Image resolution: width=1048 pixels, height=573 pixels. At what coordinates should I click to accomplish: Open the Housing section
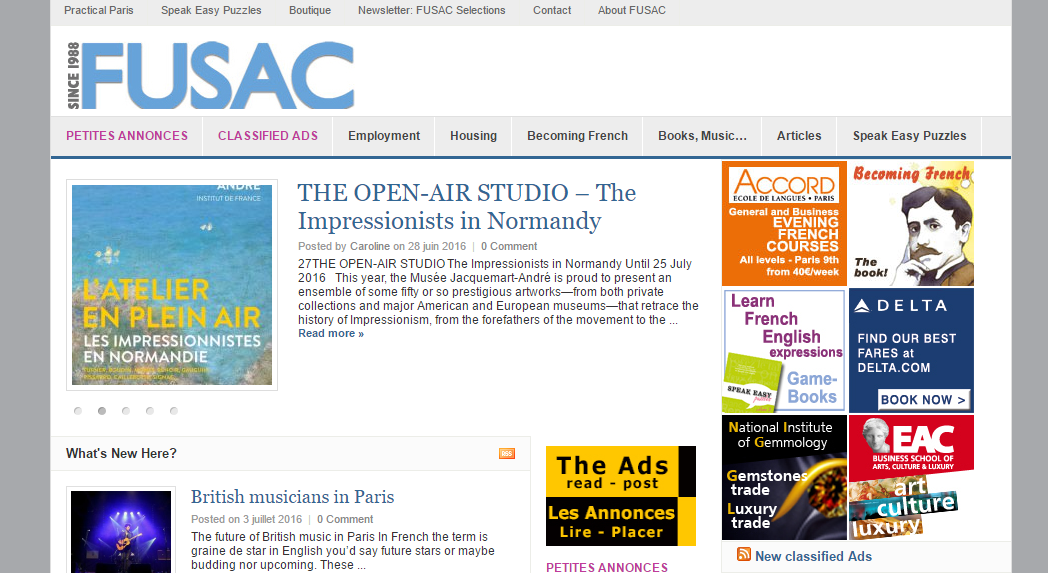pos(473,136)
